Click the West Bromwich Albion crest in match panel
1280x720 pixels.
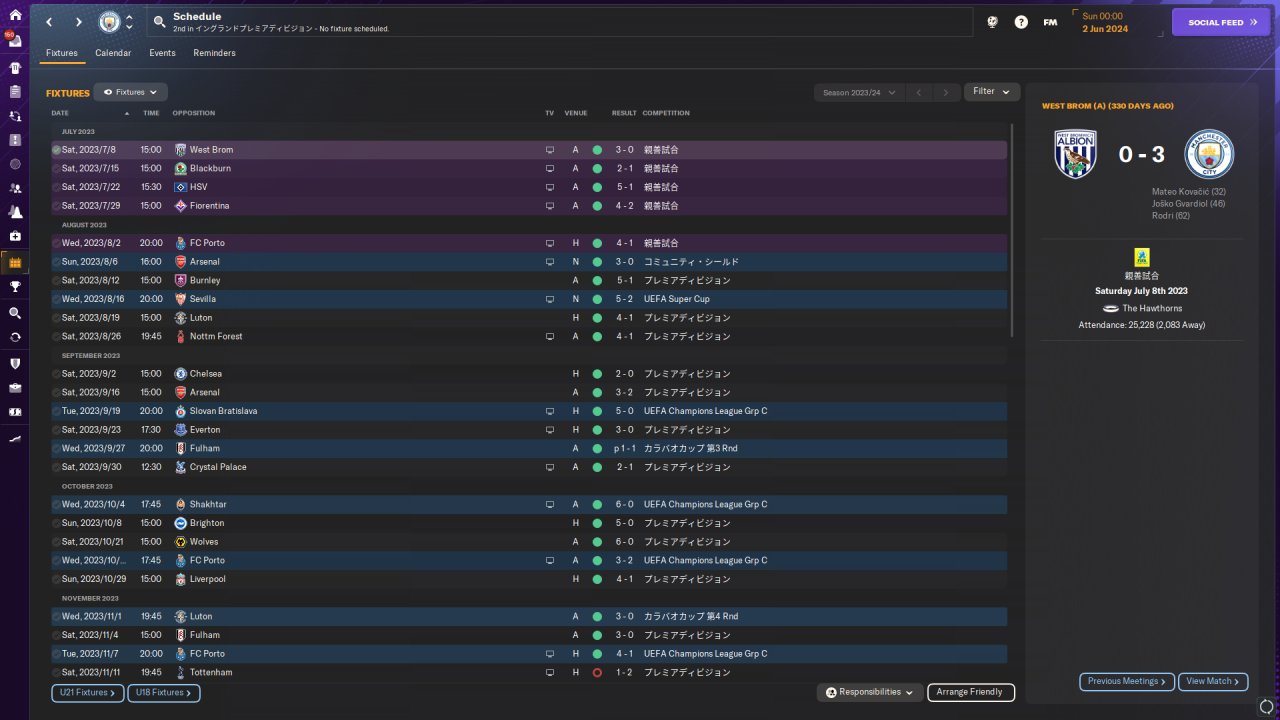coord(1075,154)
